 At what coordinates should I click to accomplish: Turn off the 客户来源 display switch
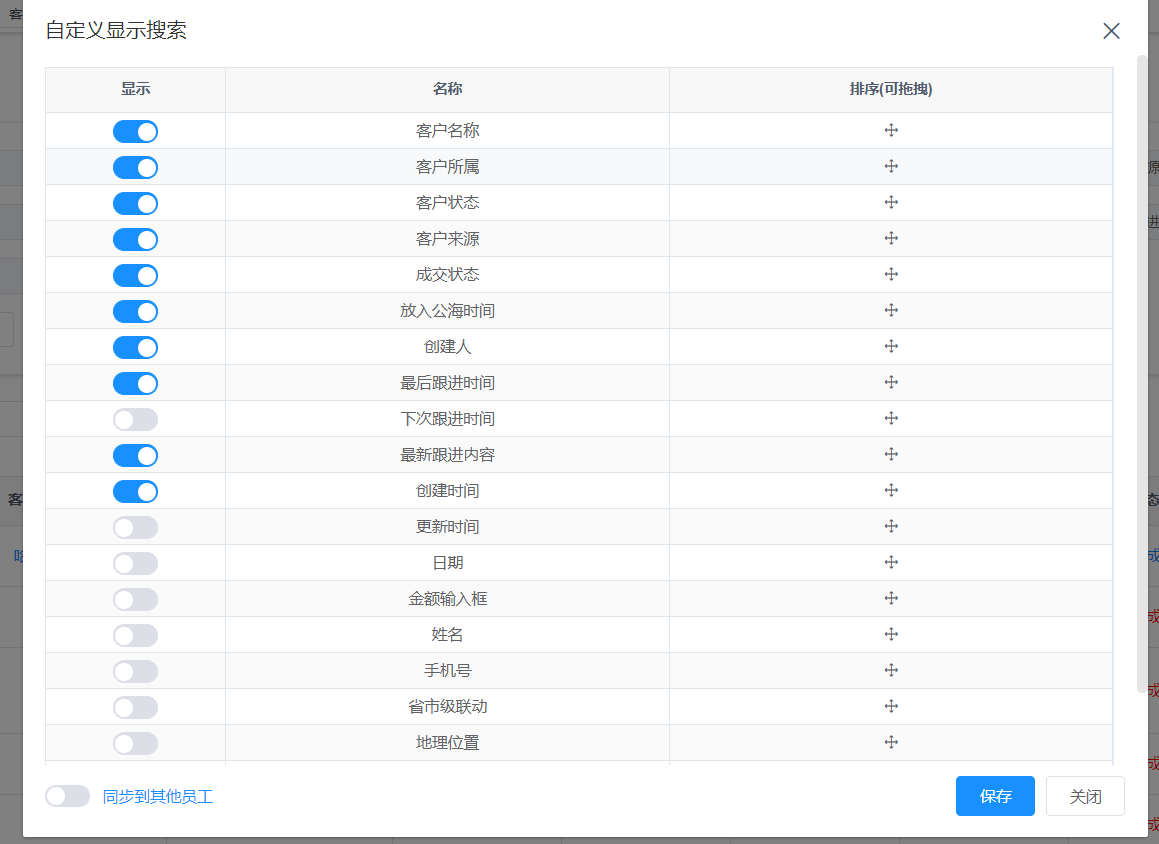coord(135,240)
